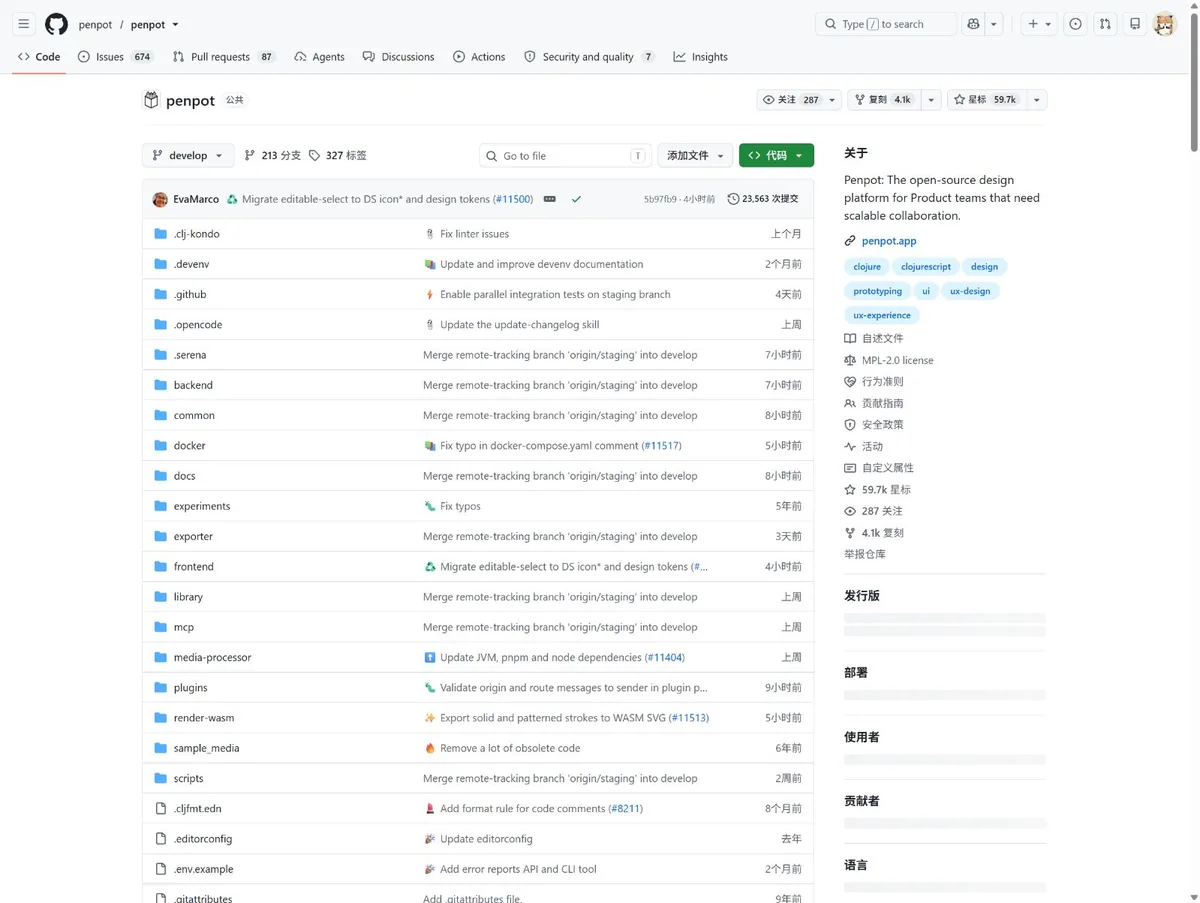Screen dimensions: 1200x903
Task: Click the clojure topic tag
Action: click(x=867, y=267)
